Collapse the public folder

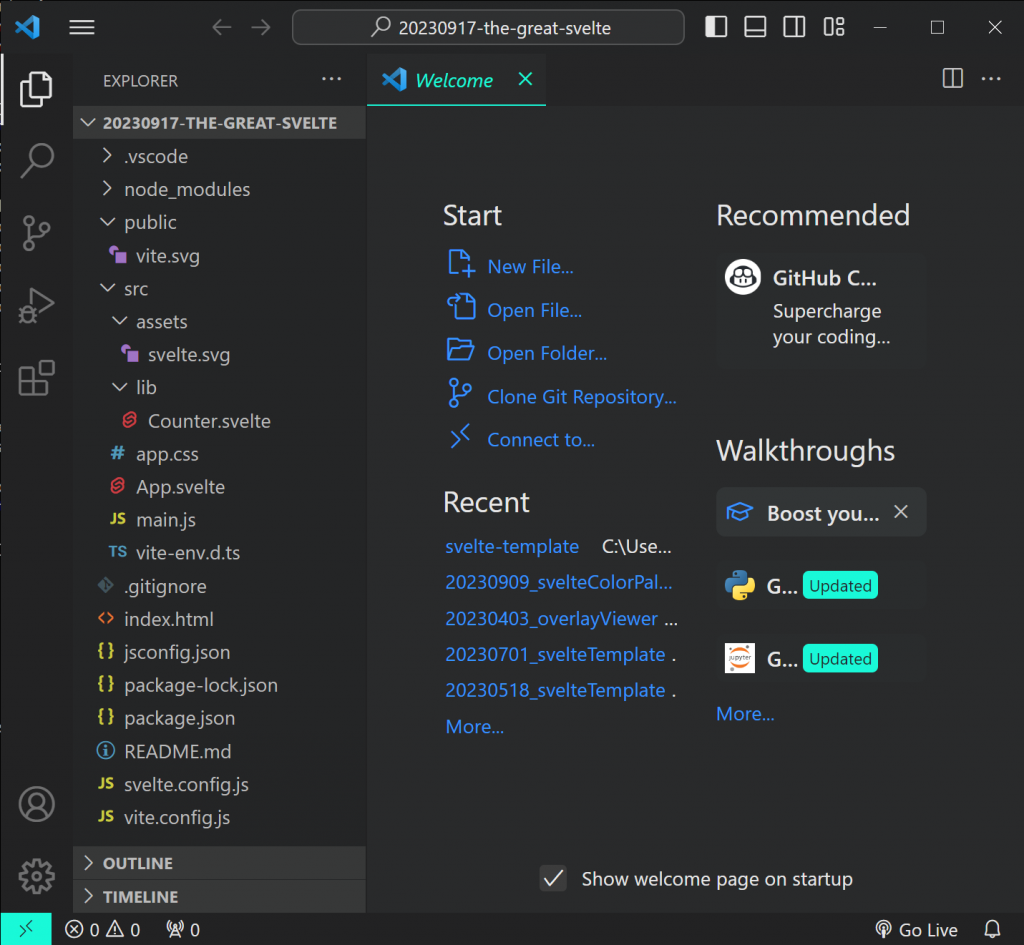coord(219,222)
